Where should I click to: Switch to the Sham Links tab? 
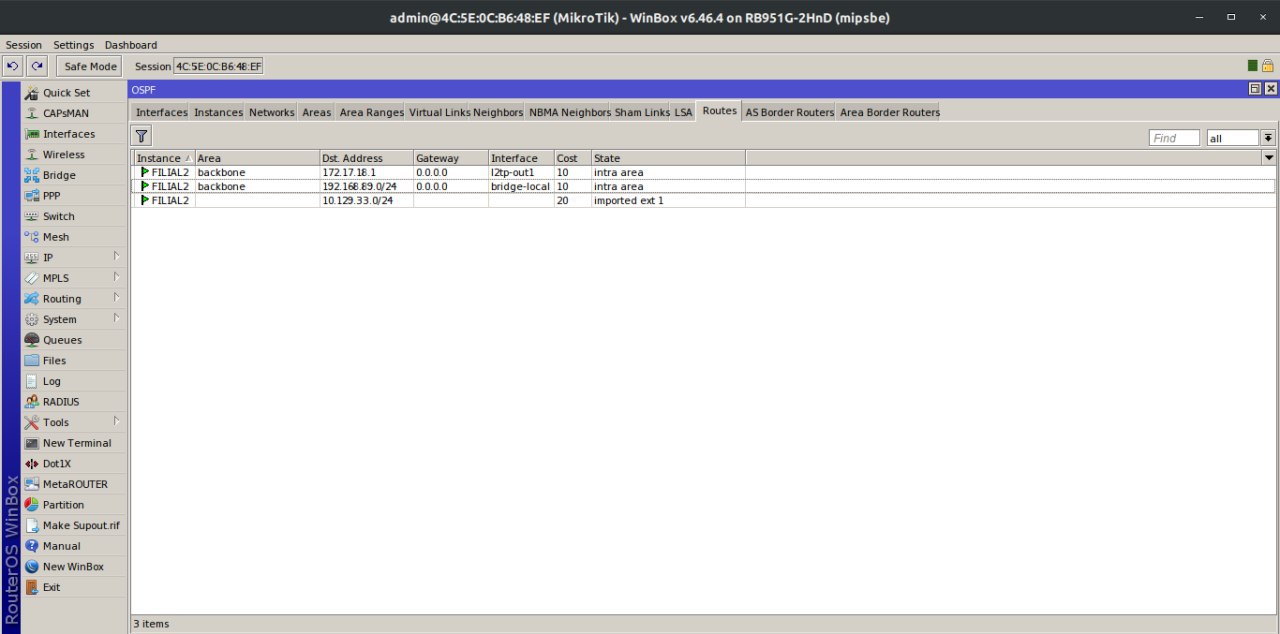click(642, 112)
